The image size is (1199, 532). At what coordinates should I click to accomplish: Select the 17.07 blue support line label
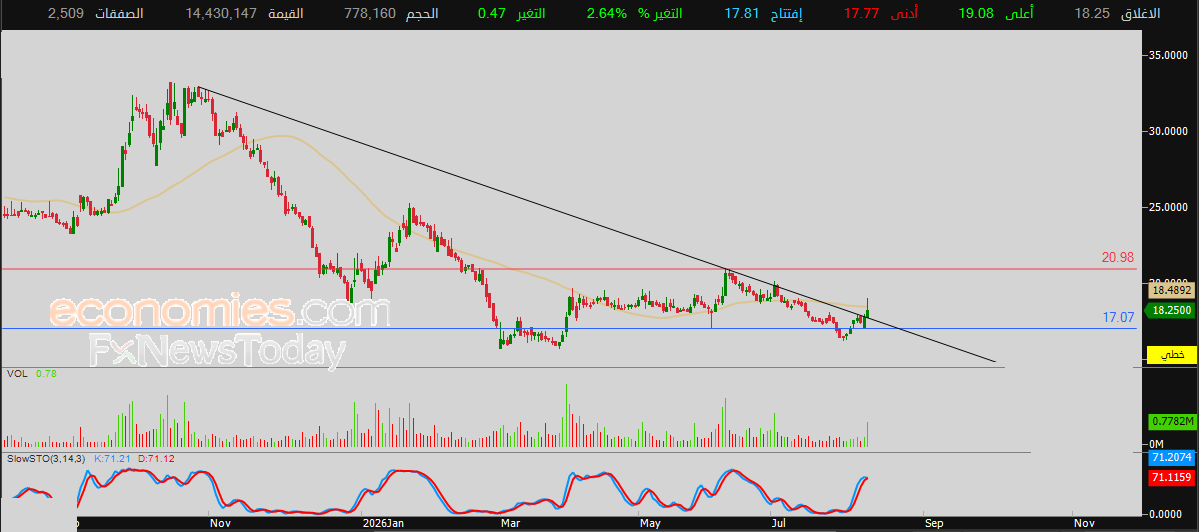coord(1117,316)
